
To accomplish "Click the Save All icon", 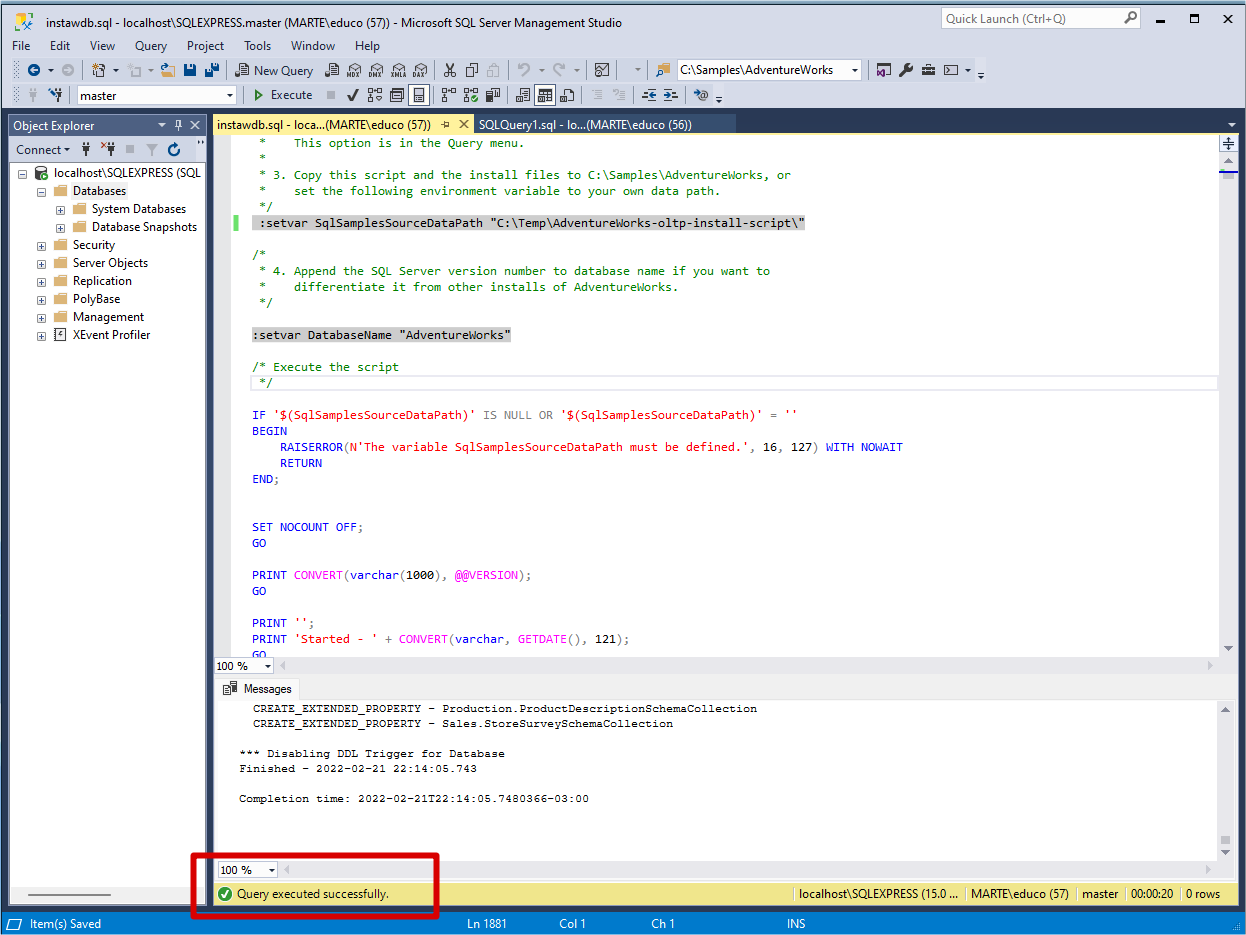I will (x=211, y=70).
